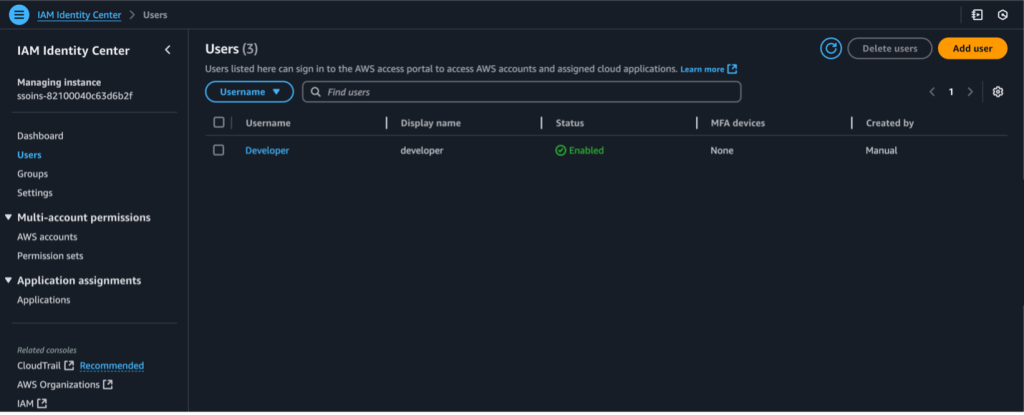
Task: Click the MFA devices column header
Action: [x=737, y=123]
